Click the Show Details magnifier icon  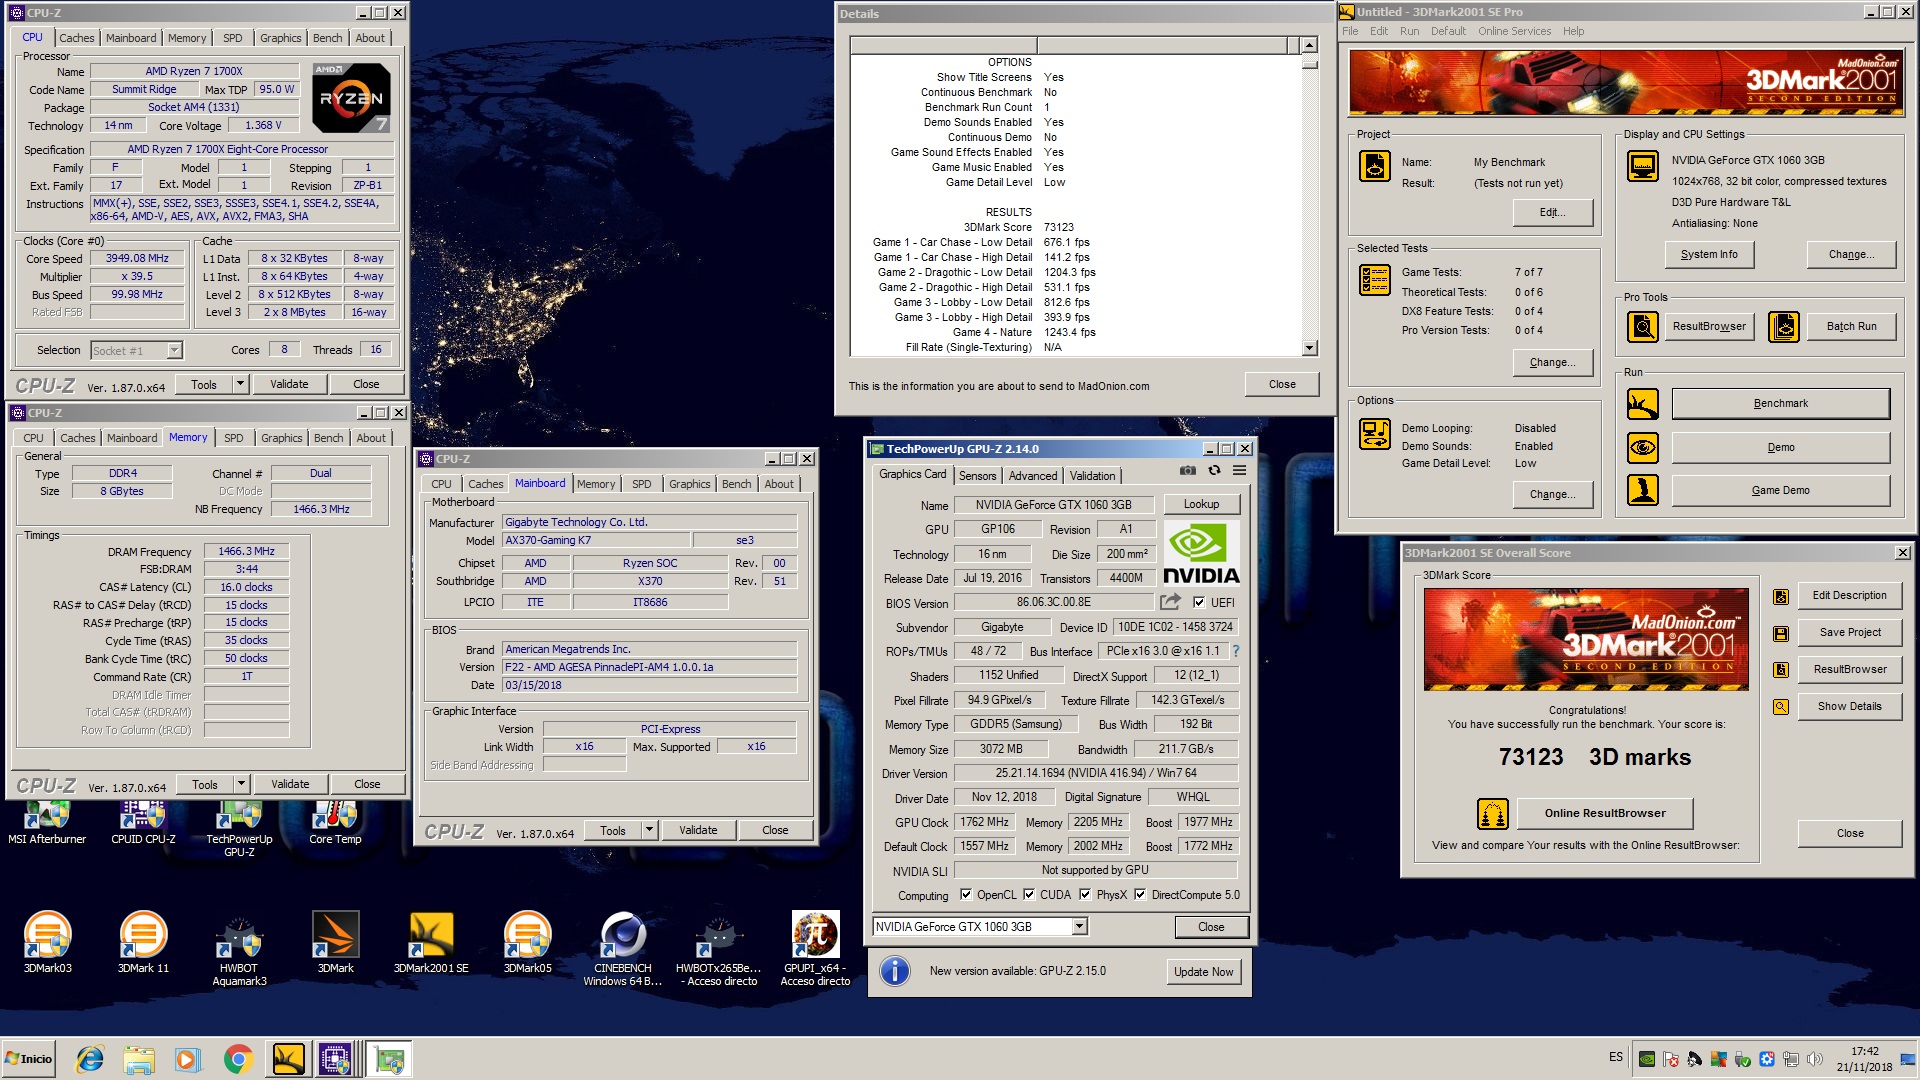coord(1781,707)
